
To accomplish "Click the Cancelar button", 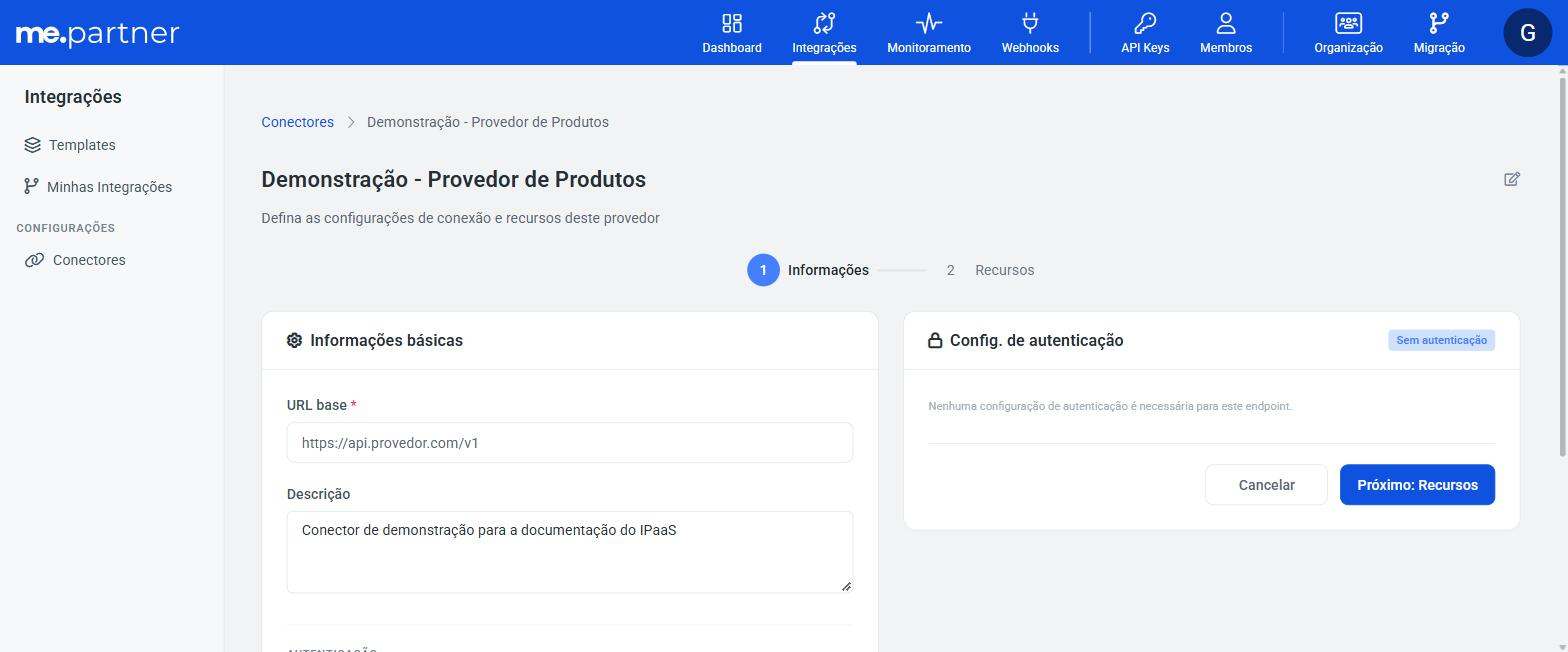I will 1266,485.
